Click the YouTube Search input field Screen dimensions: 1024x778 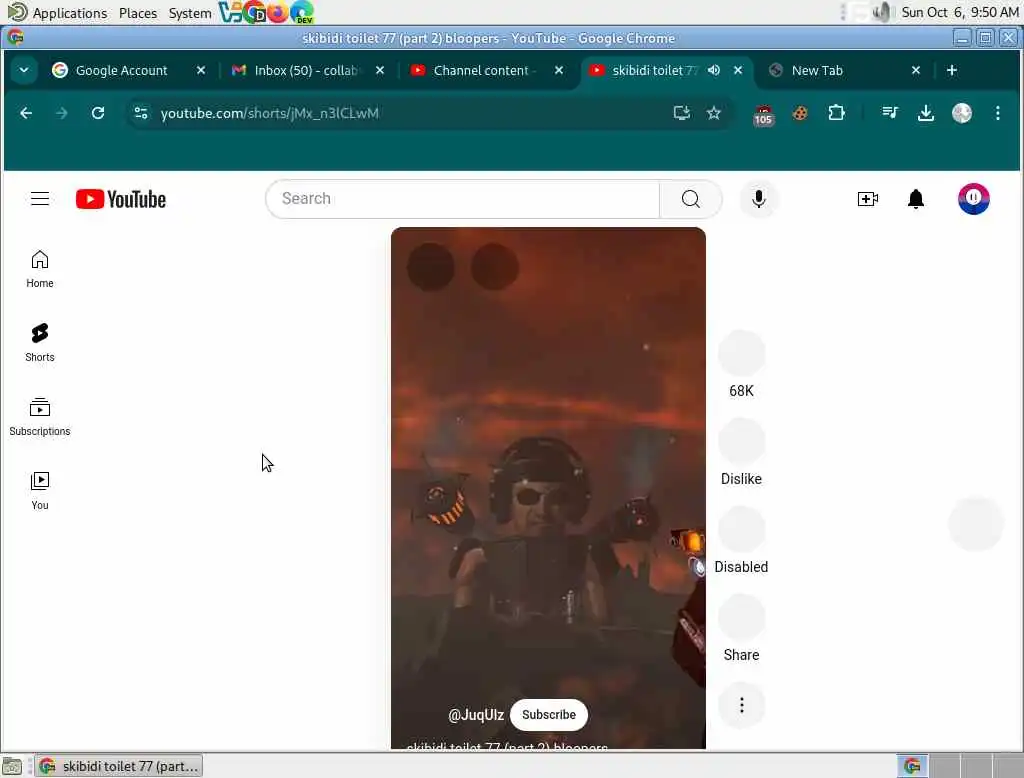(462, 199)
